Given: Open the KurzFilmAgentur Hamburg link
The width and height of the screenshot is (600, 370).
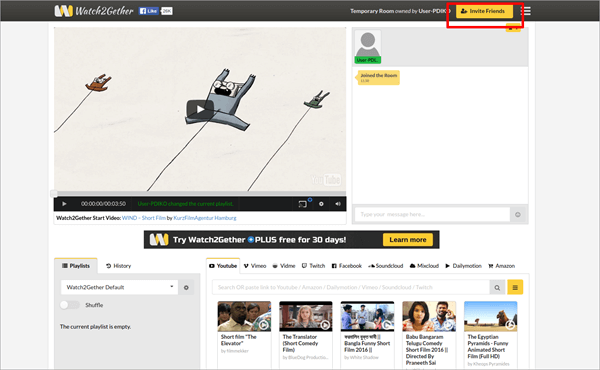Looking at the screenshot, I should 205,218.
